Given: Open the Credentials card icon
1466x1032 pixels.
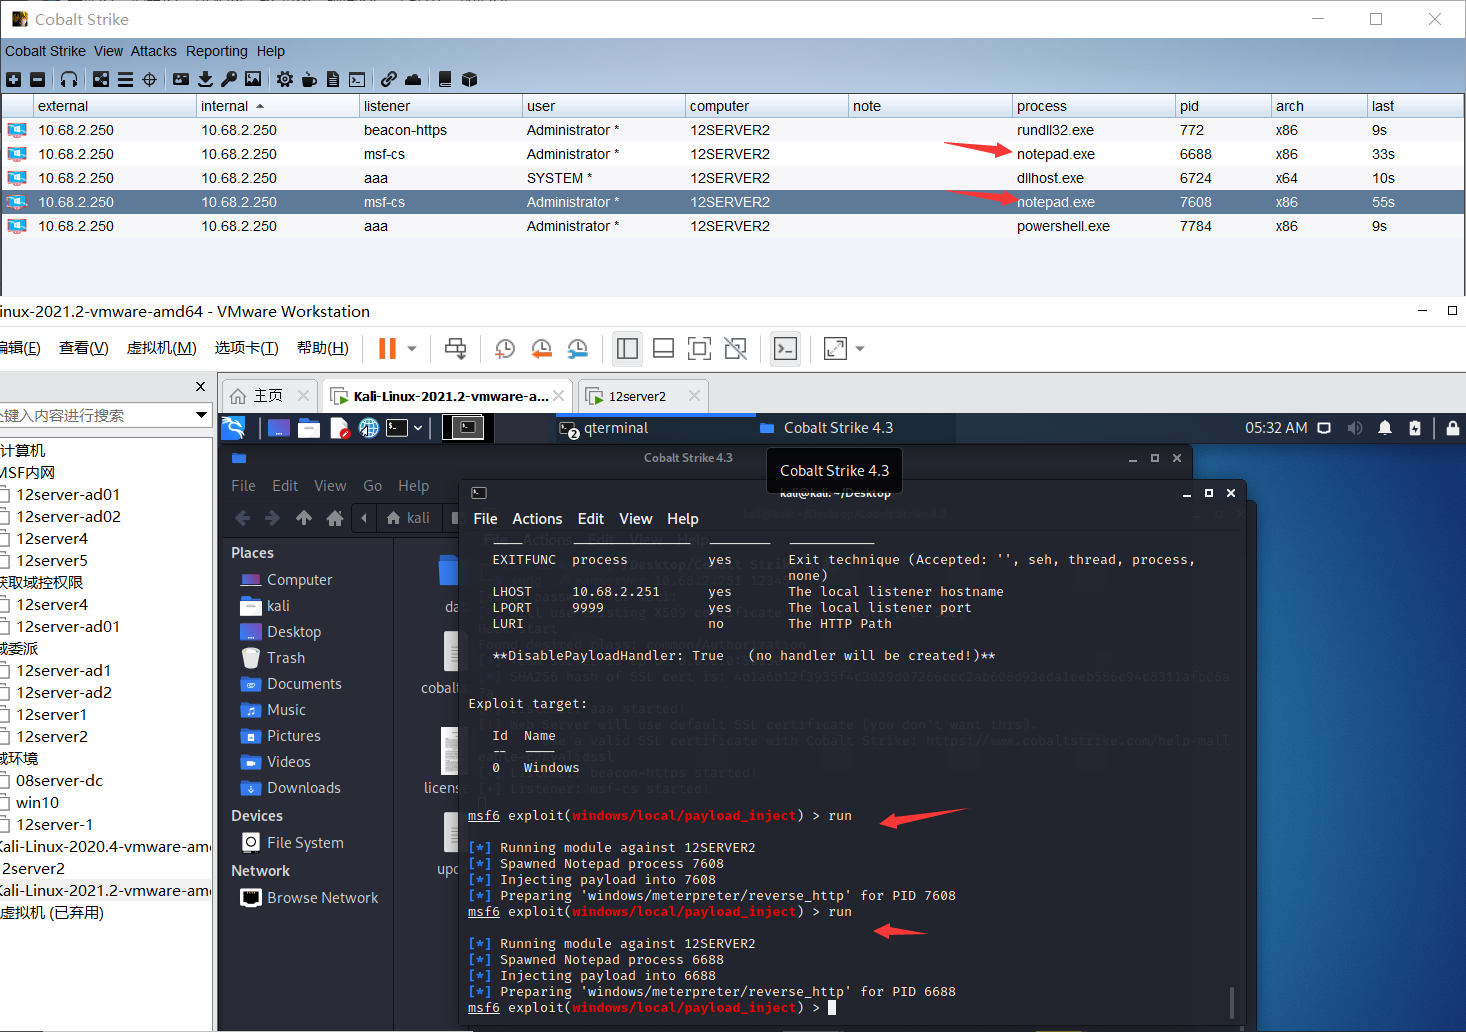Looking at the screenshot, I should 181,79.
